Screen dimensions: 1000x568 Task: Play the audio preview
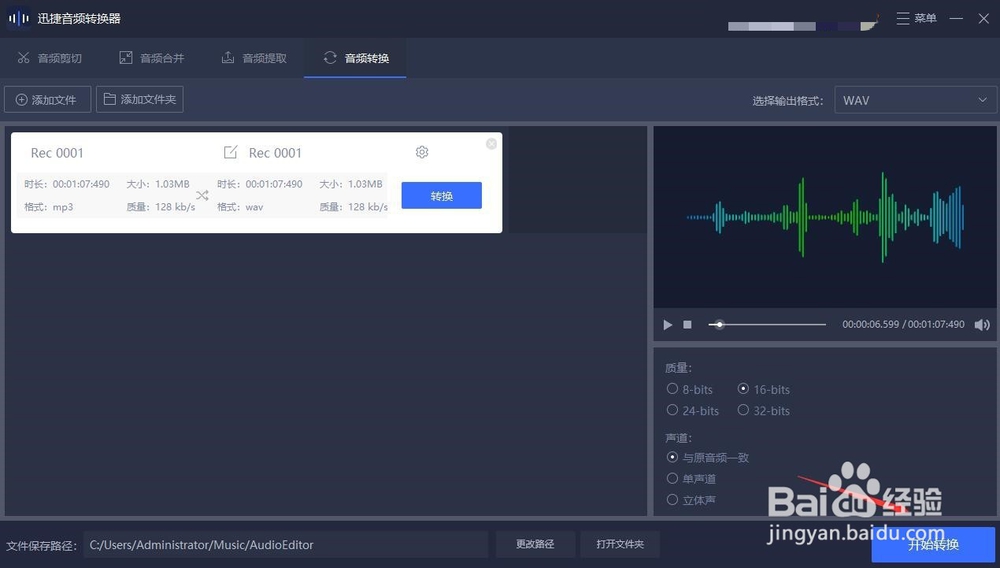(x=668, y=324)
